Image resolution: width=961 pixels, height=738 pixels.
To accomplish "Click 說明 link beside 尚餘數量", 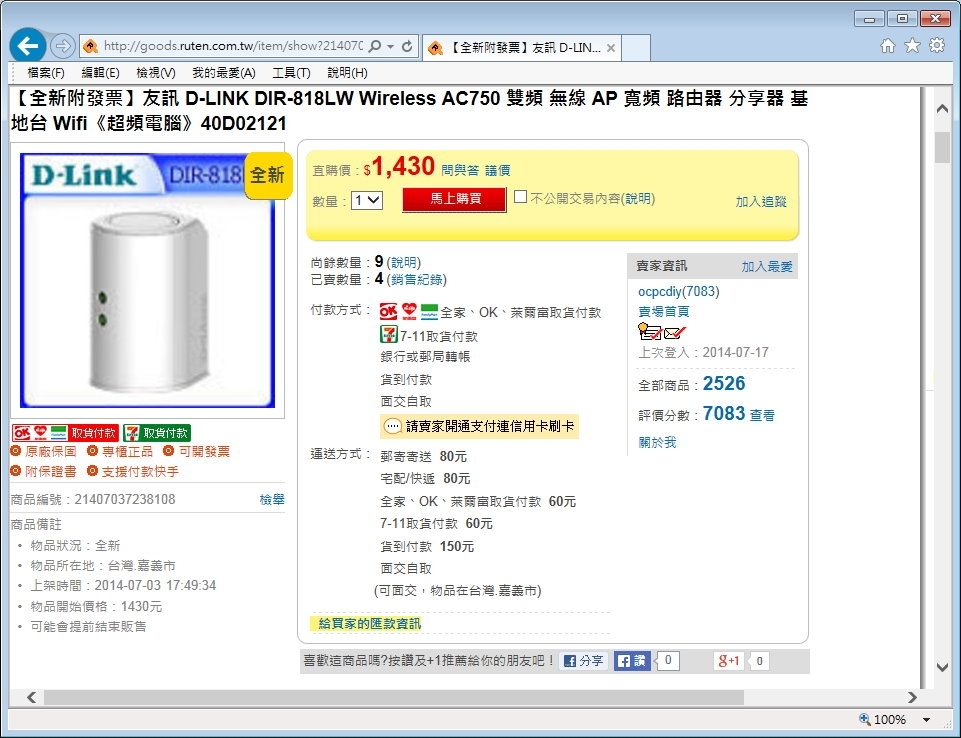I will click(403, 262).
